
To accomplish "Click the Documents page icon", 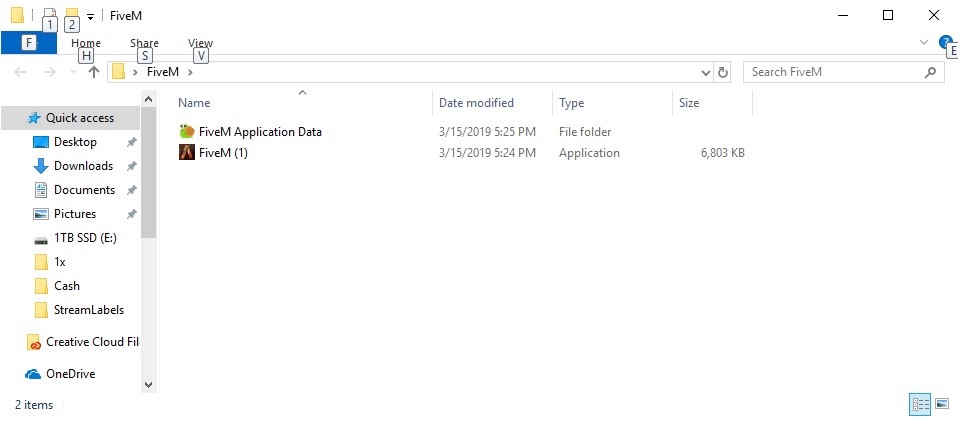I will [41, 190].
